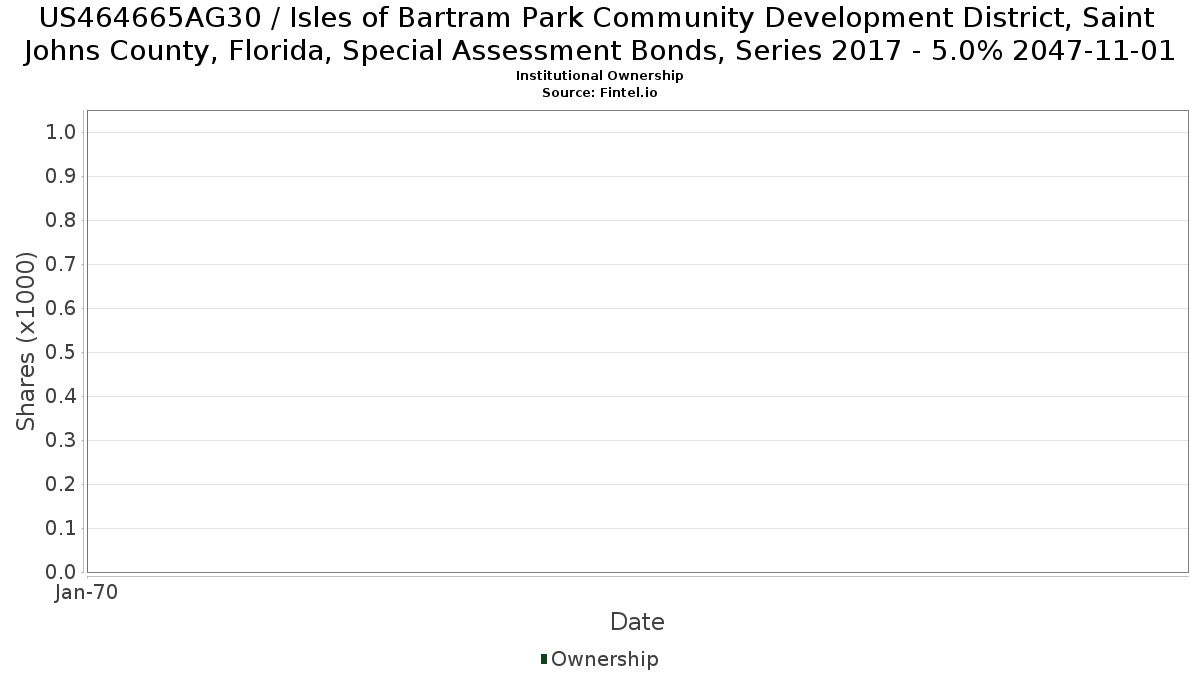Click the green Ownership legend color swatch
Image resolution: width=1200 pixels, height=675 pixels.
coord(544,659)
